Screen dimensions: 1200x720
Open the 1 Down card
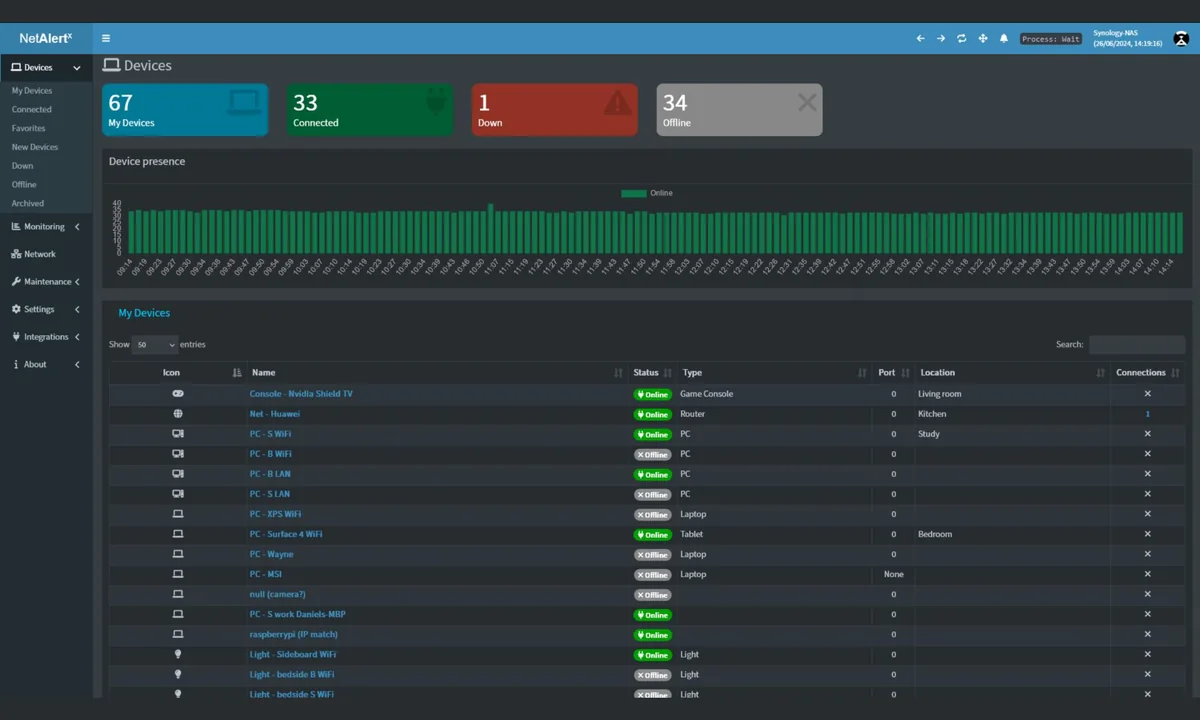coord(555,110)
